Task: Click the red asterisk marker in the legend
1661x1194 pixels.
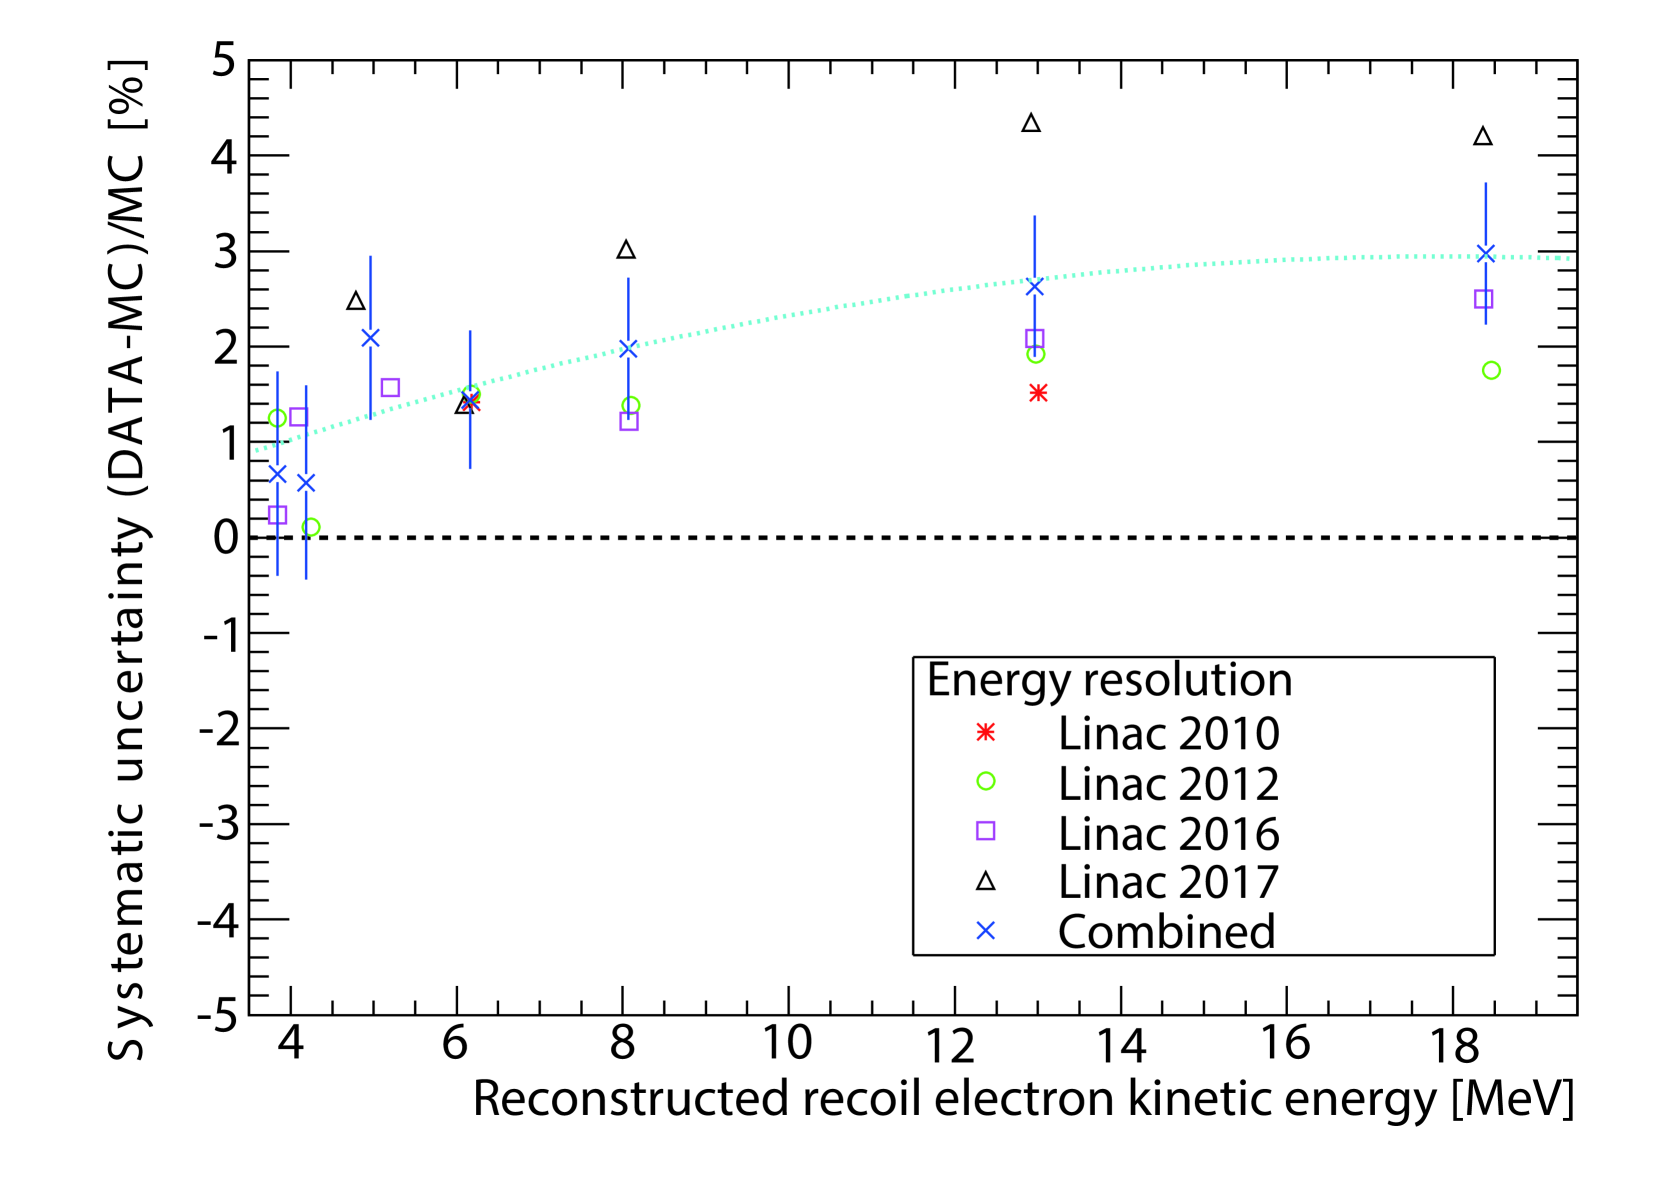Action: pyautogui.click(x=985, y=733)
